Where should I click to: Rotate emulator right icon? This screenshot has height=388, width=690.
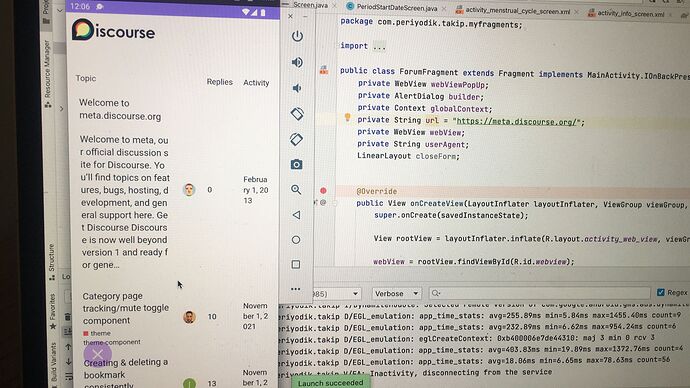(297, 139)
